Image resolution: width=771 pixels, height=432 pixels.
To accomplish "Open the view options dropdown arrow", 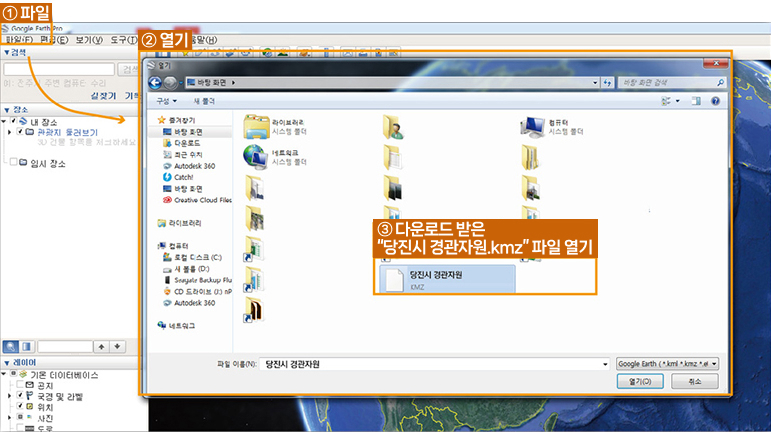I will [x=678, y=101].
